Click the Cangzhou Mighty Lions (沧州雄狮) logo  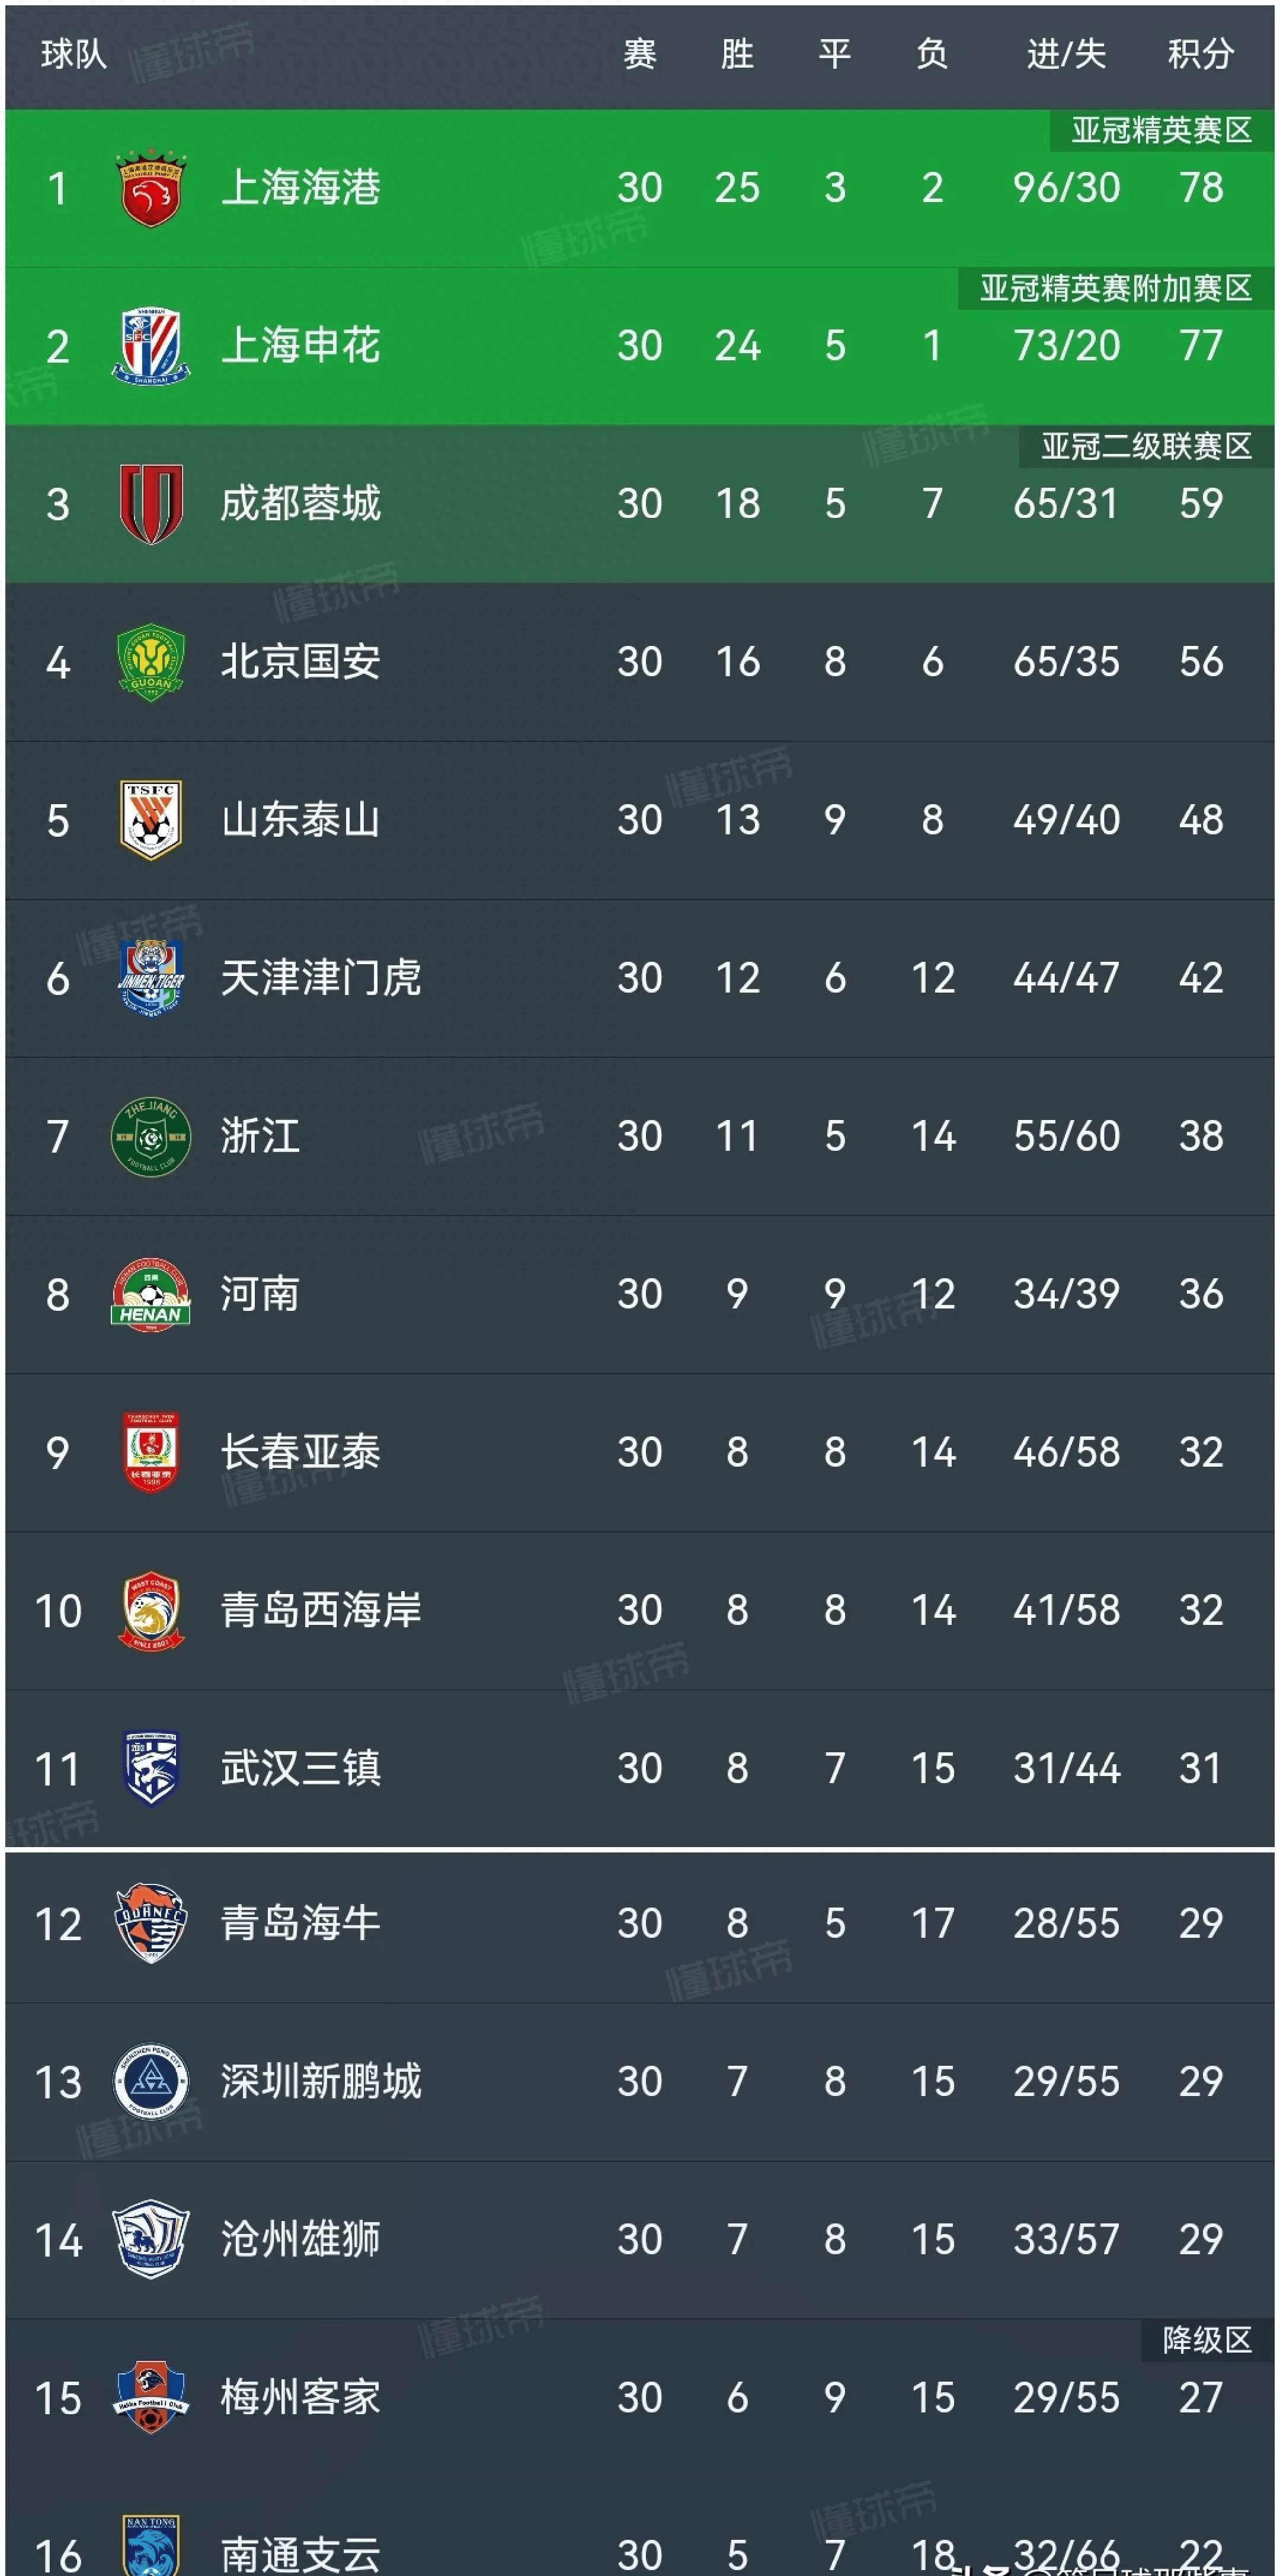tap(150, 2240)
